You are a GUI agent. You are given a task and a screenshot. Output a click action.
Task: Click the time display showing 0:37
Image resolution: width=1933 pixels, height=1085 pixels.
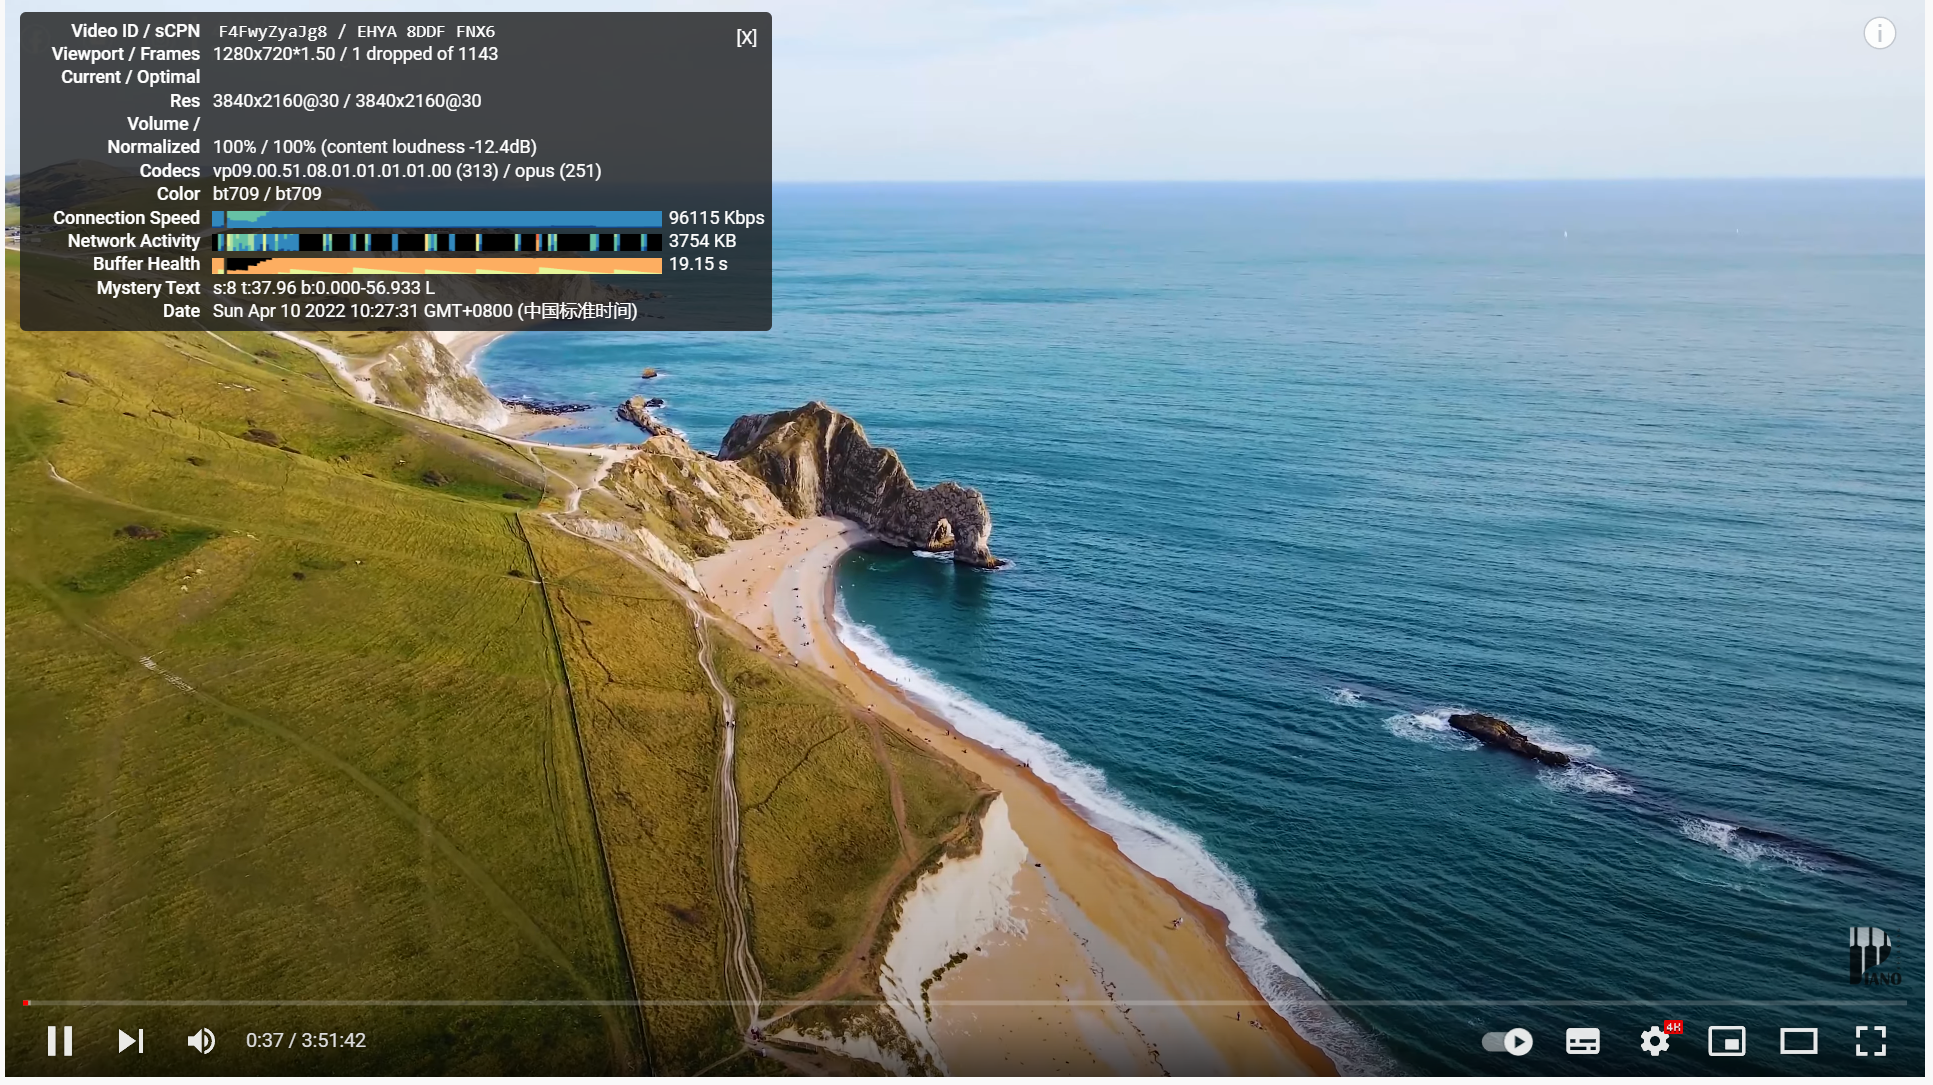pos(263,1040)
